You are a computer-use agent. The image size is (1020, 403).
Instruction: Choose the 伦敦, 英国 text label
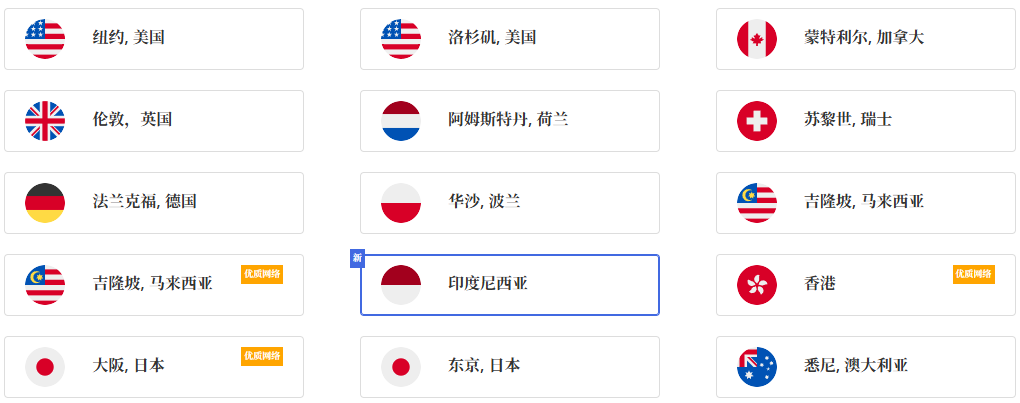(x=132, y=120)
